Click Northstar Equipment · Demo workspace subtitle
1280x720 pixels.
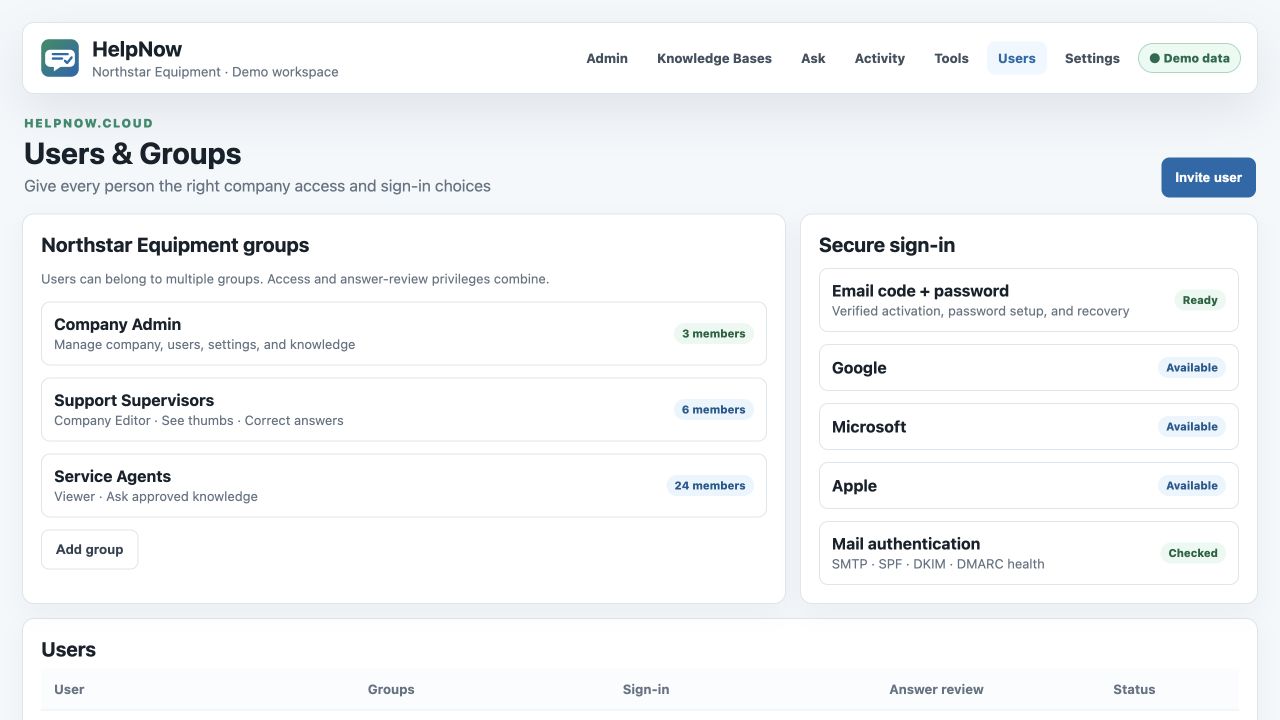215,72
